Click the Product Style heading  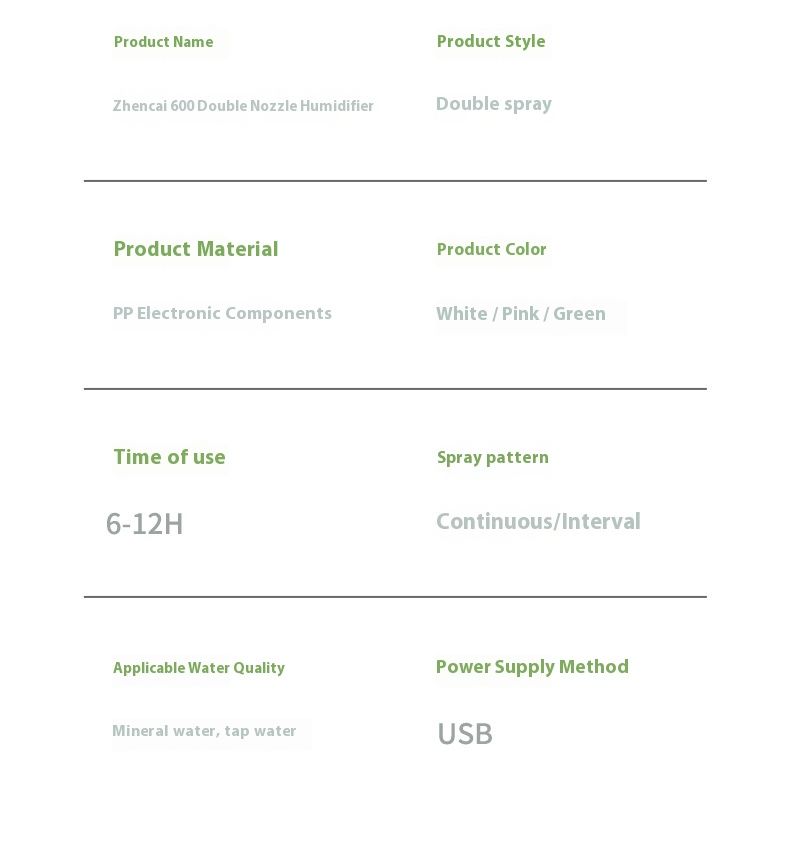coord(491,41)
